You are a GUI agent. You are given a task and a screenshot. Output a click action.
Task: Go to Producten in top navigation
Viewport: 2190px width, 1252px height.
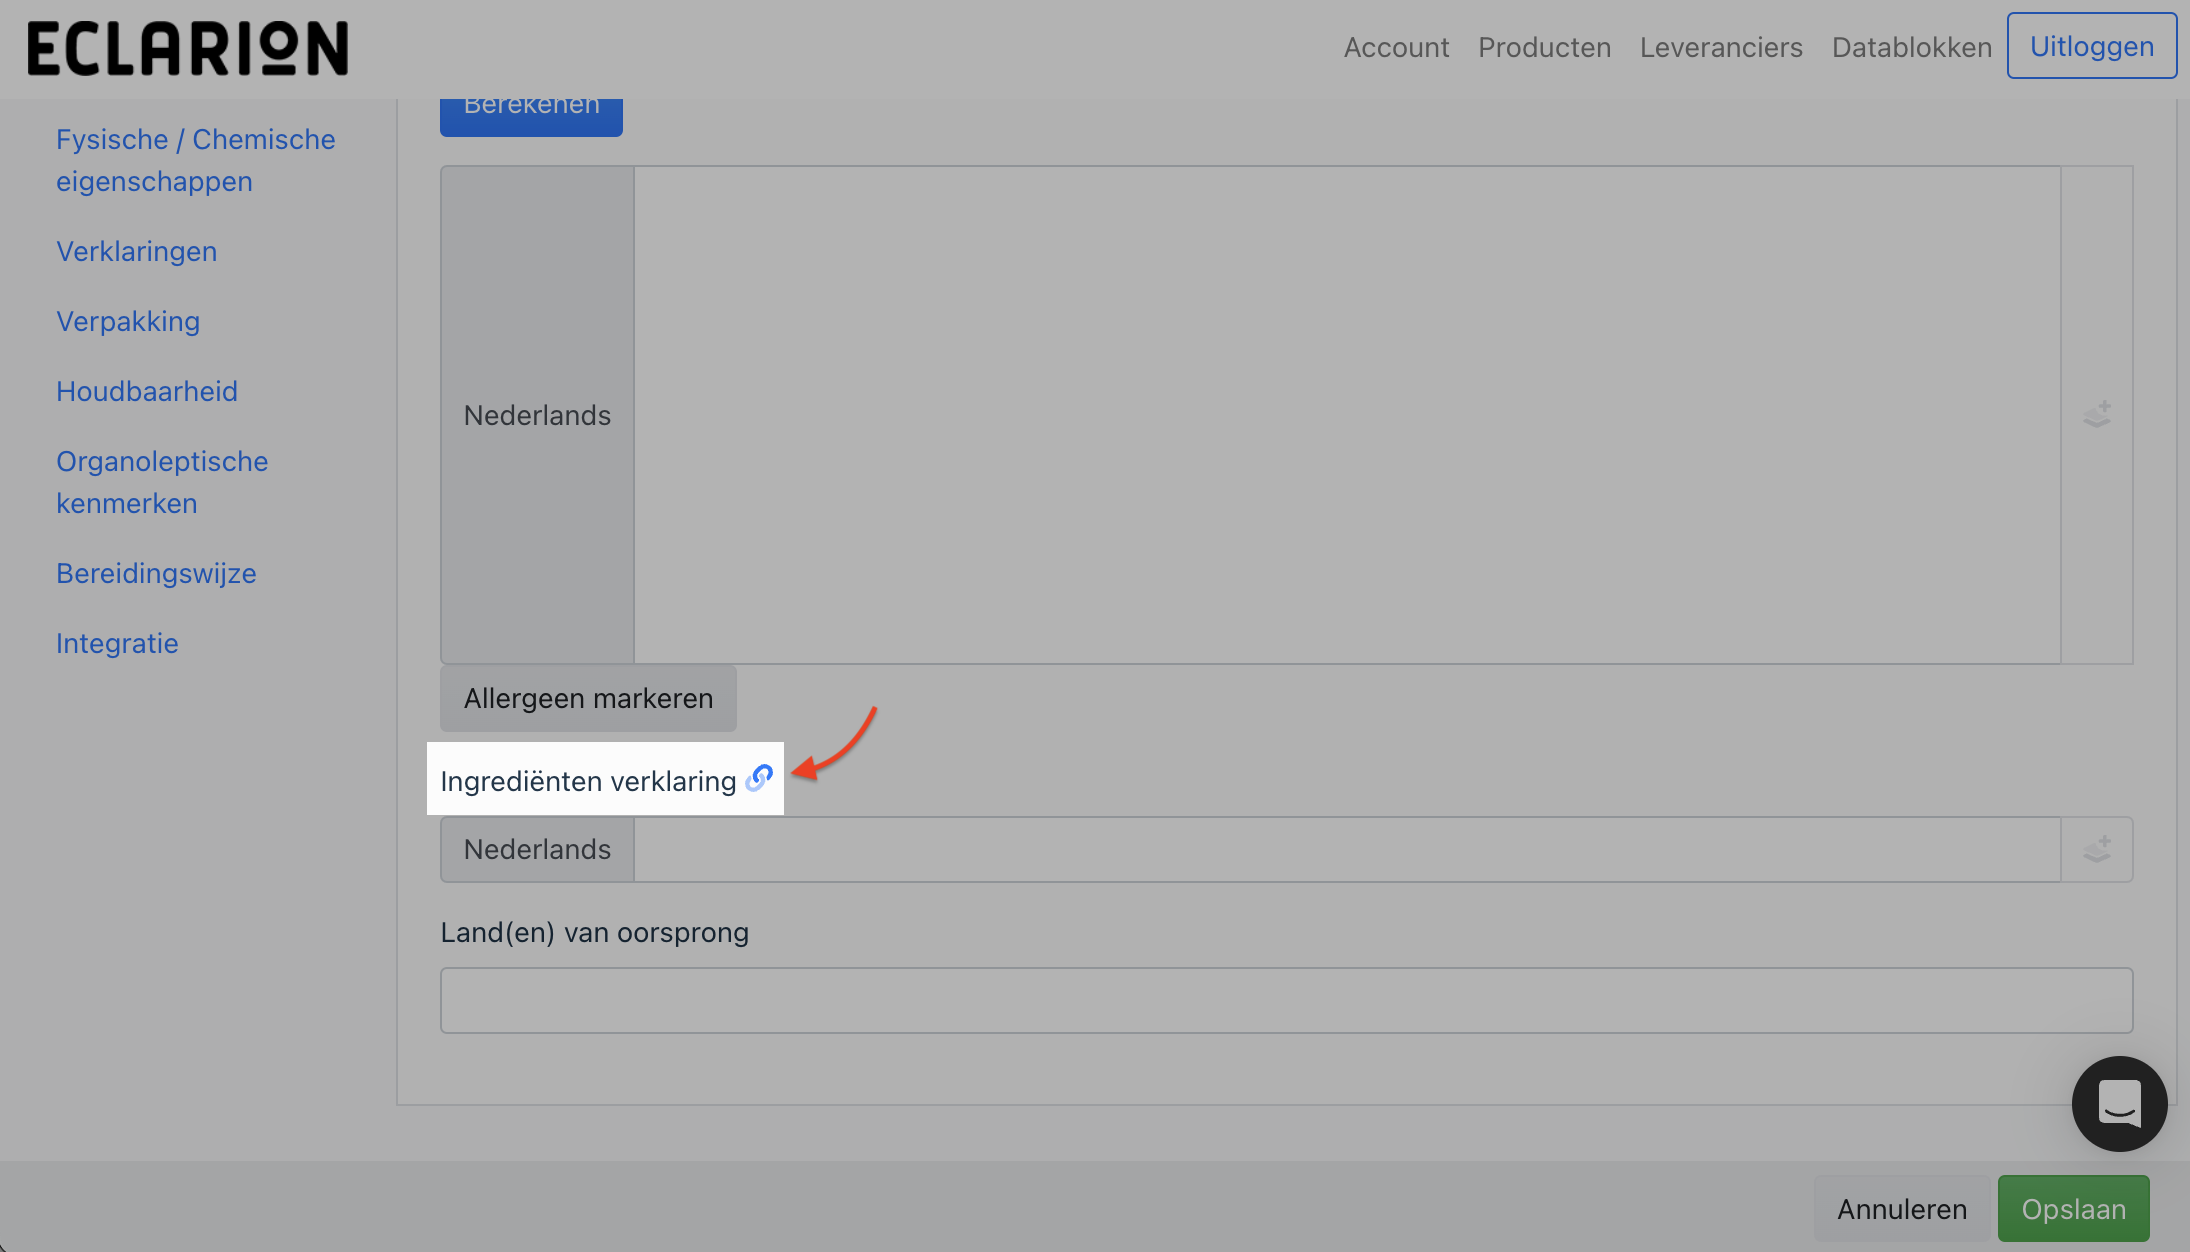tap(1544, 47)
